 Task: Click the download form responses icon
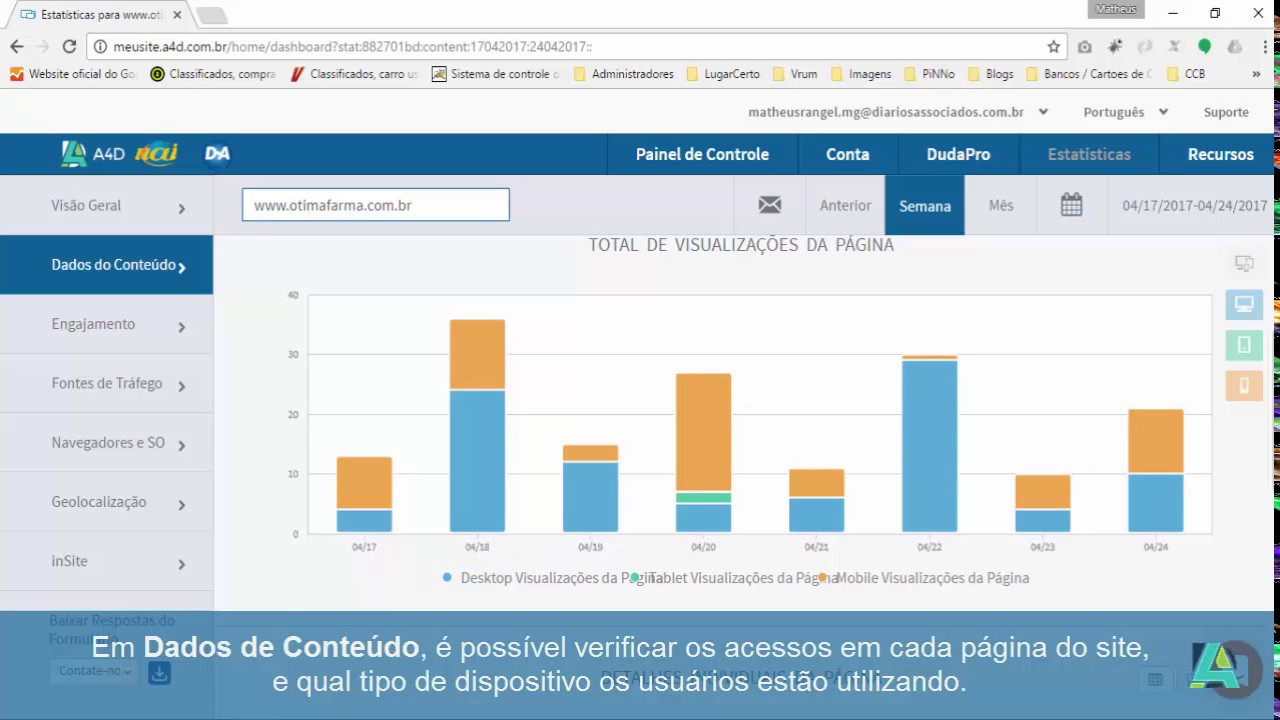click(159, 673)
